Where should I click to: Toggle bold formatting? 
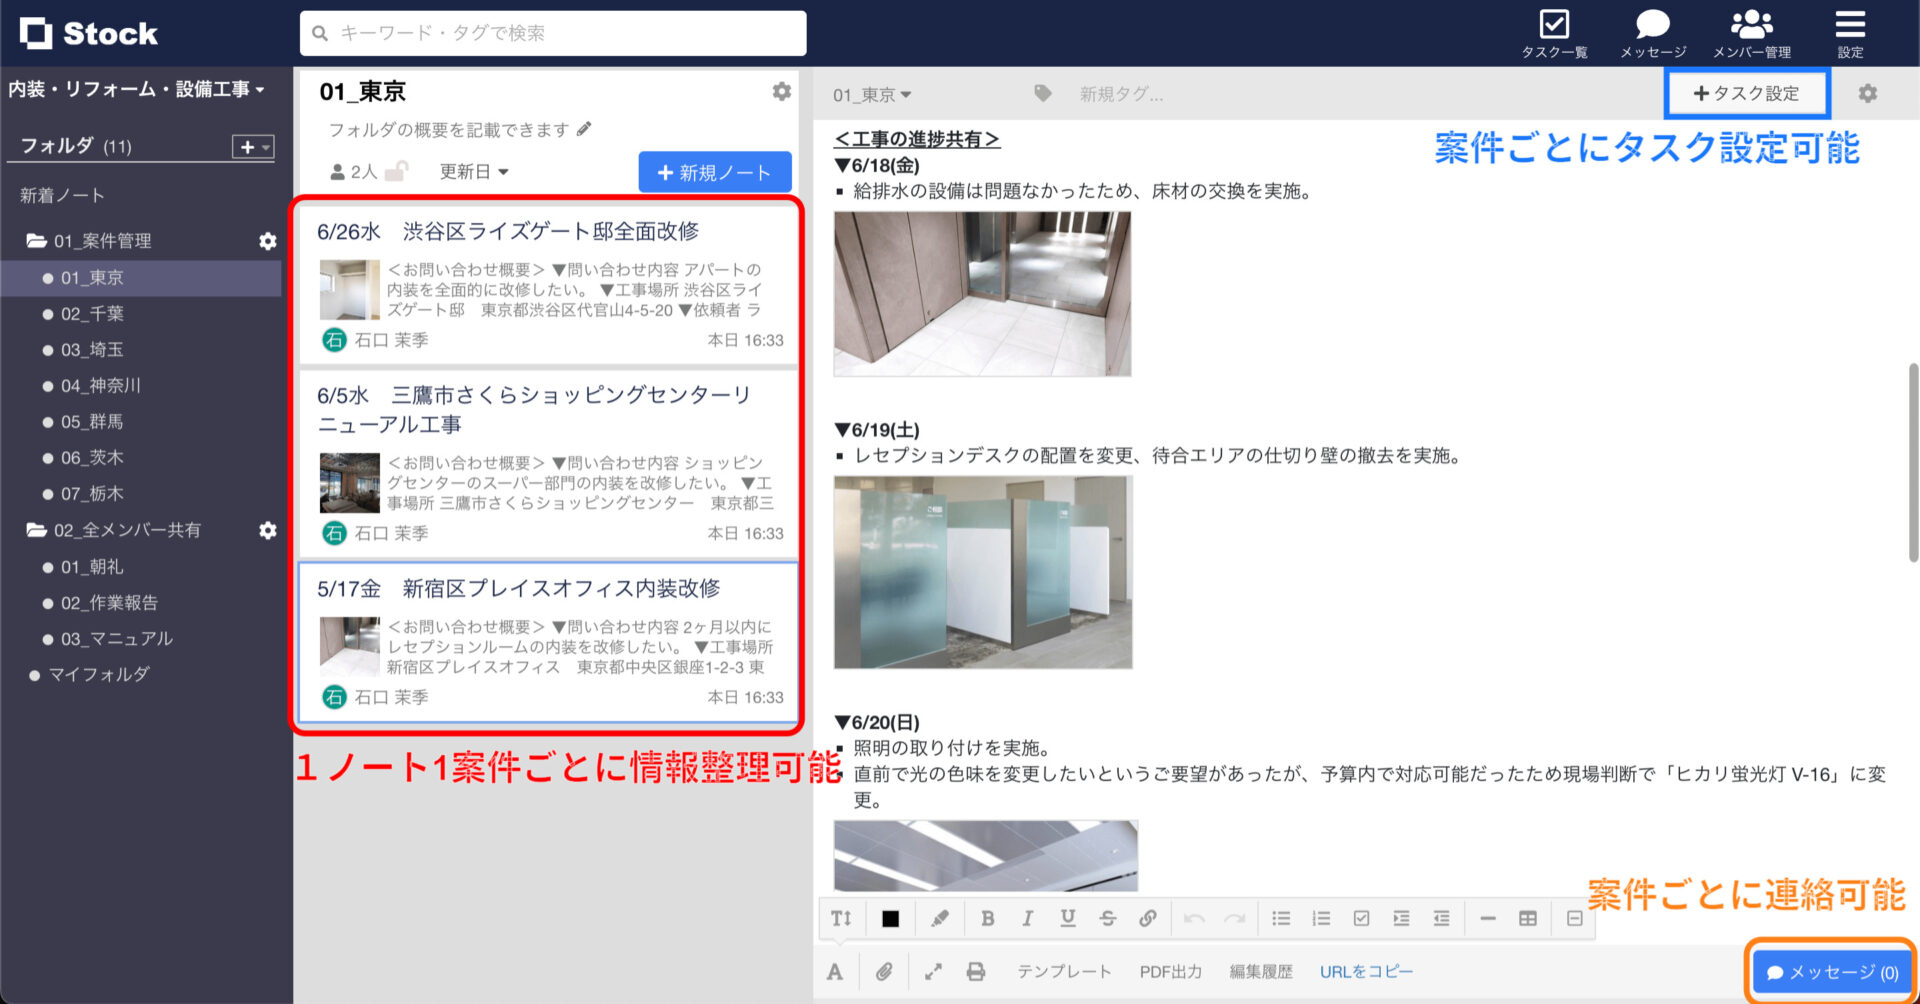(987, 918)
